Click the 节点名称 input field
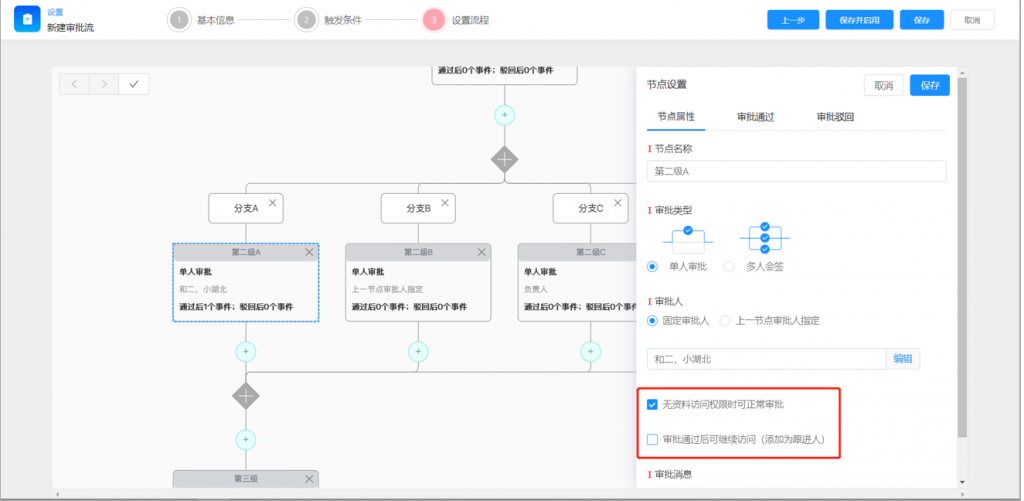 pyautogui.click(x=796, y=171)
